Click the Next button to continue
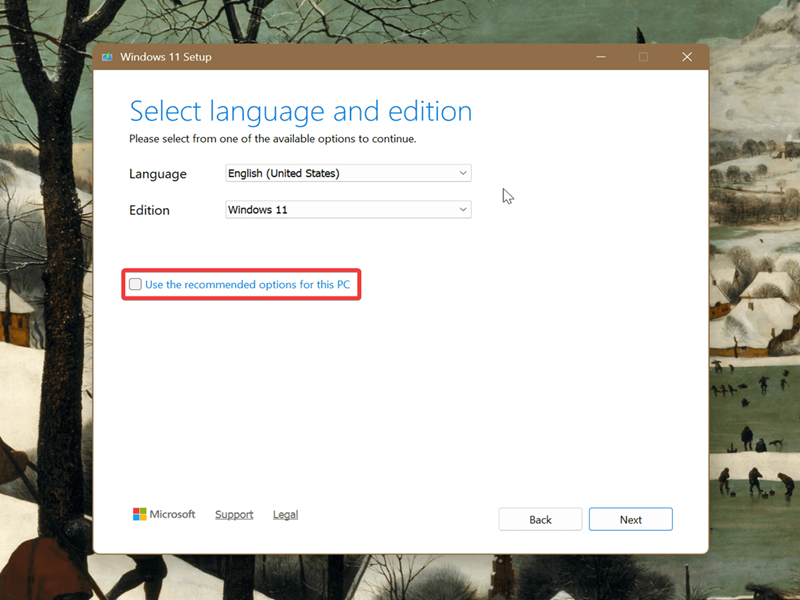This screenshot has height=600, width=800. tap(631, 519)
